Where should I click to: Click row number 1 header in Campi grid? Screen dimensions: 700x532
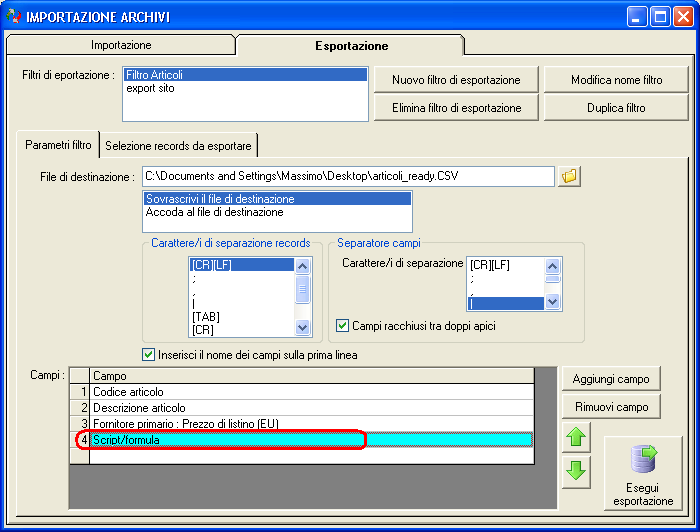coord(80,392)
